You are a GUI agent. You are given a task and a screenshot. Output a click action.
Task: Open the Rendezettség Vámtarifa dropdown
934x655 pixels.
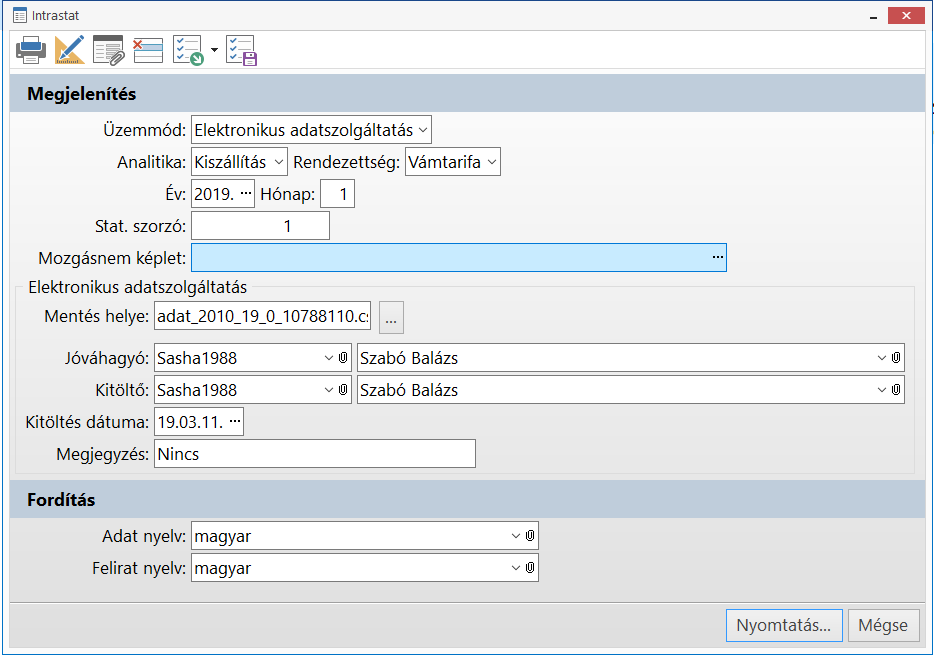490,162
